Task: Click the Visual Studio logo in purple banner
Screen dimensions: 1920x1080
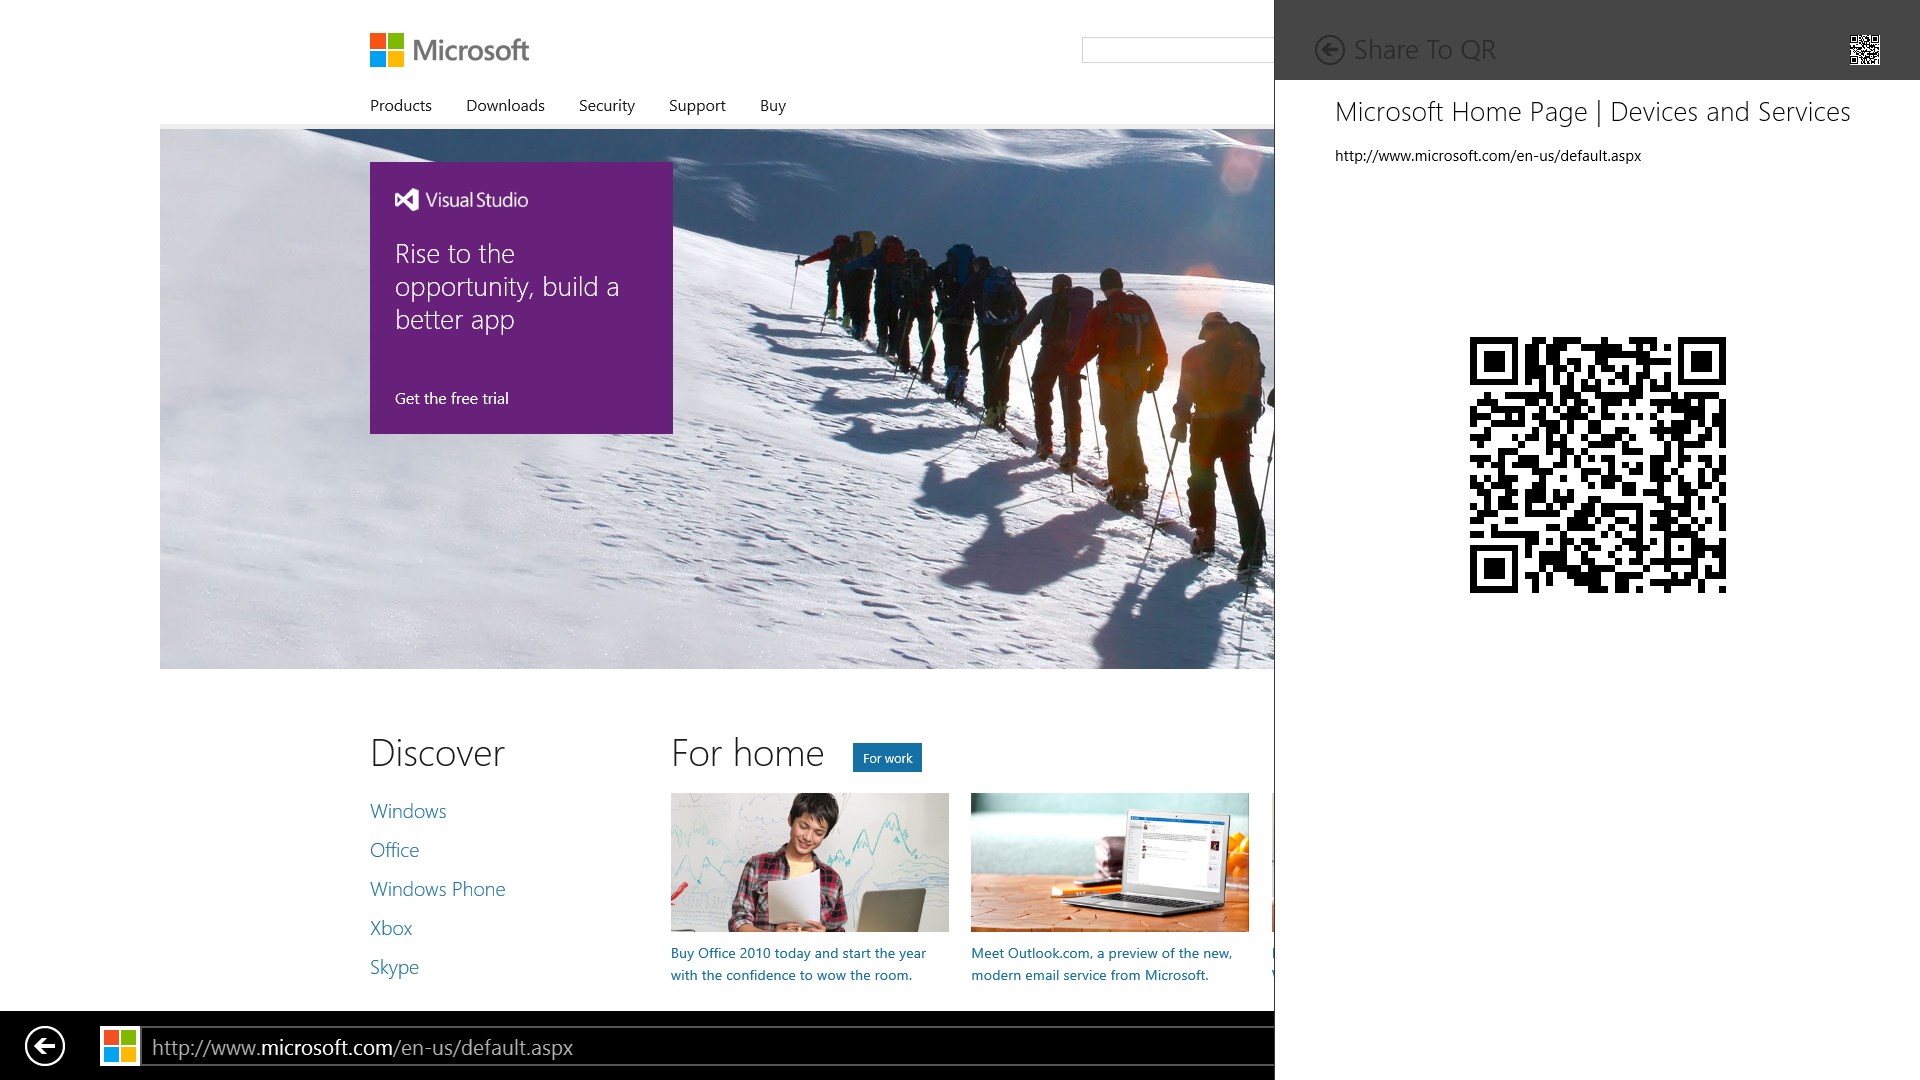Action: click(x=461, y=200)
